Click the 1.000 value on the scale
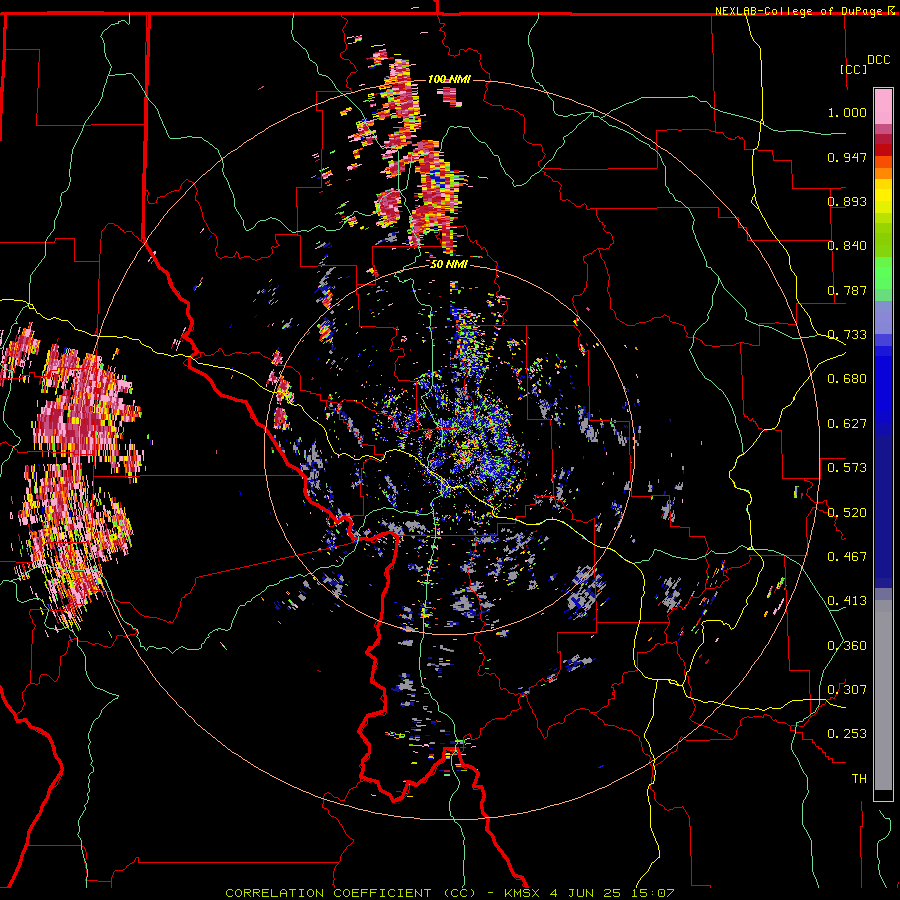900x900 pixels. click(847, 112)
